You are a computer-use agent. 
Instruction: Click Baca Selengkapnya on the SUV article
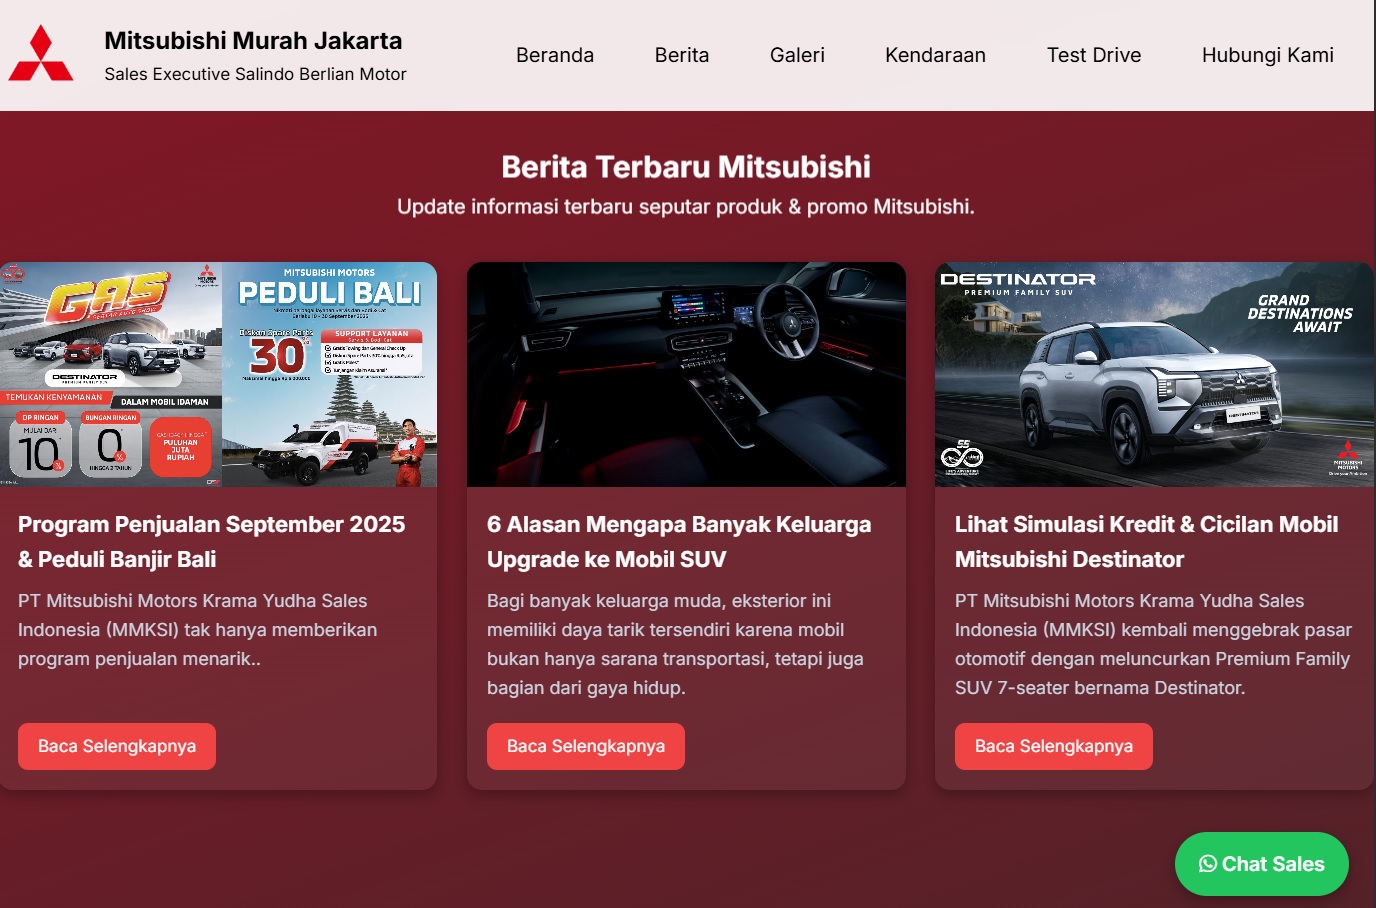click(585, 746)
